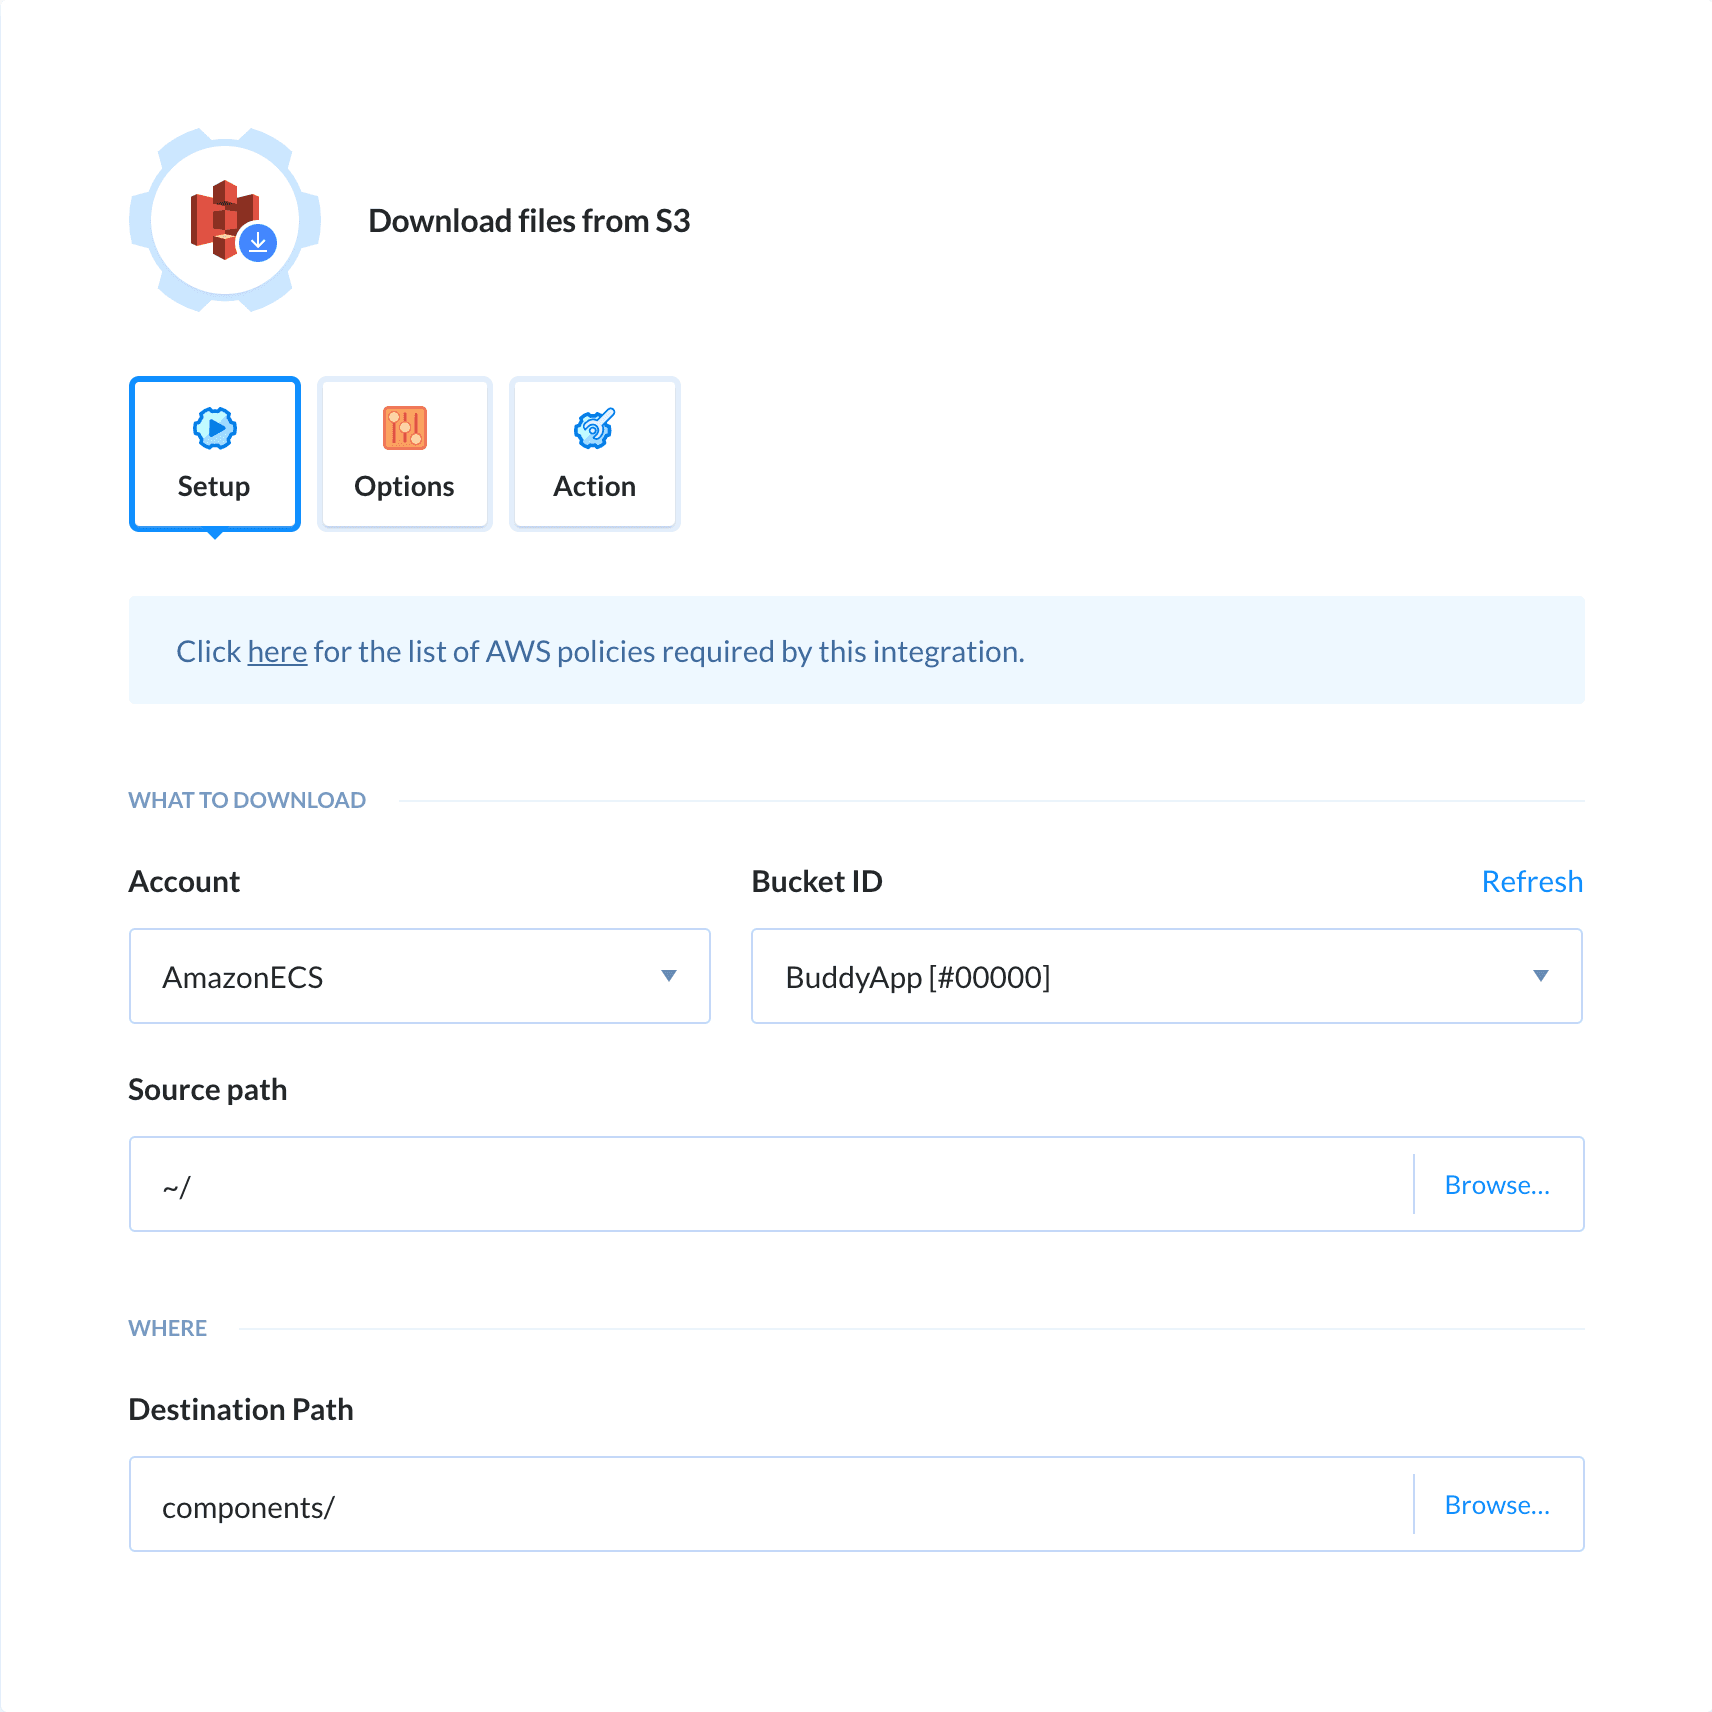
Task: Click the here link for AWS policies
Action: click(277, 651)
